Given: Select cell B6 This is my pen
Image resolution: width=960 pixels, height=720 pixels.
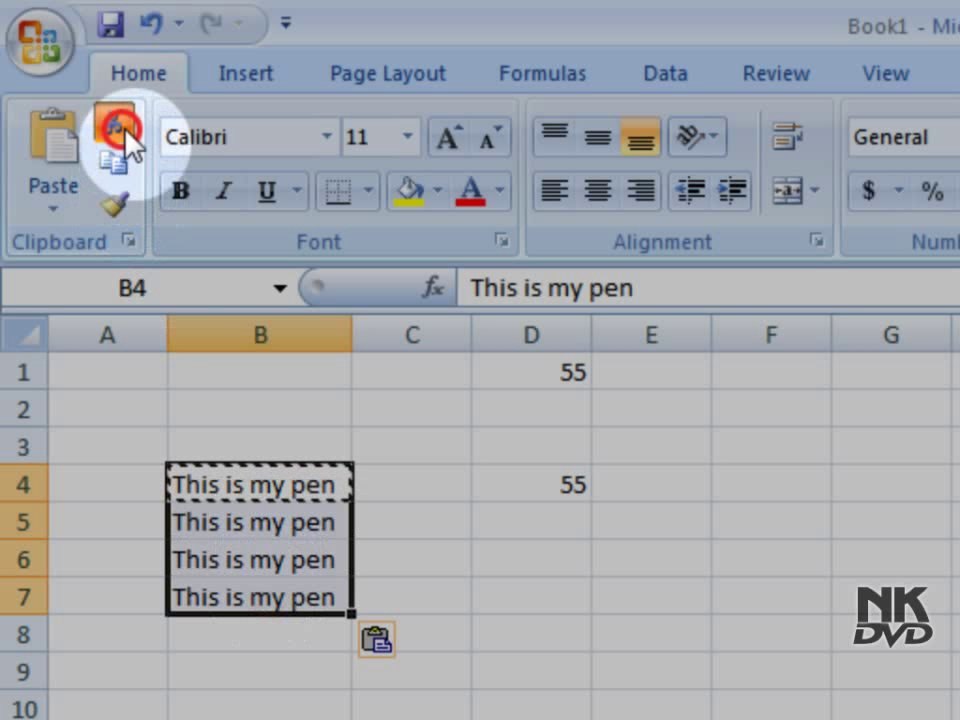Looking at the screenshot, I should [x=260, y=559].
